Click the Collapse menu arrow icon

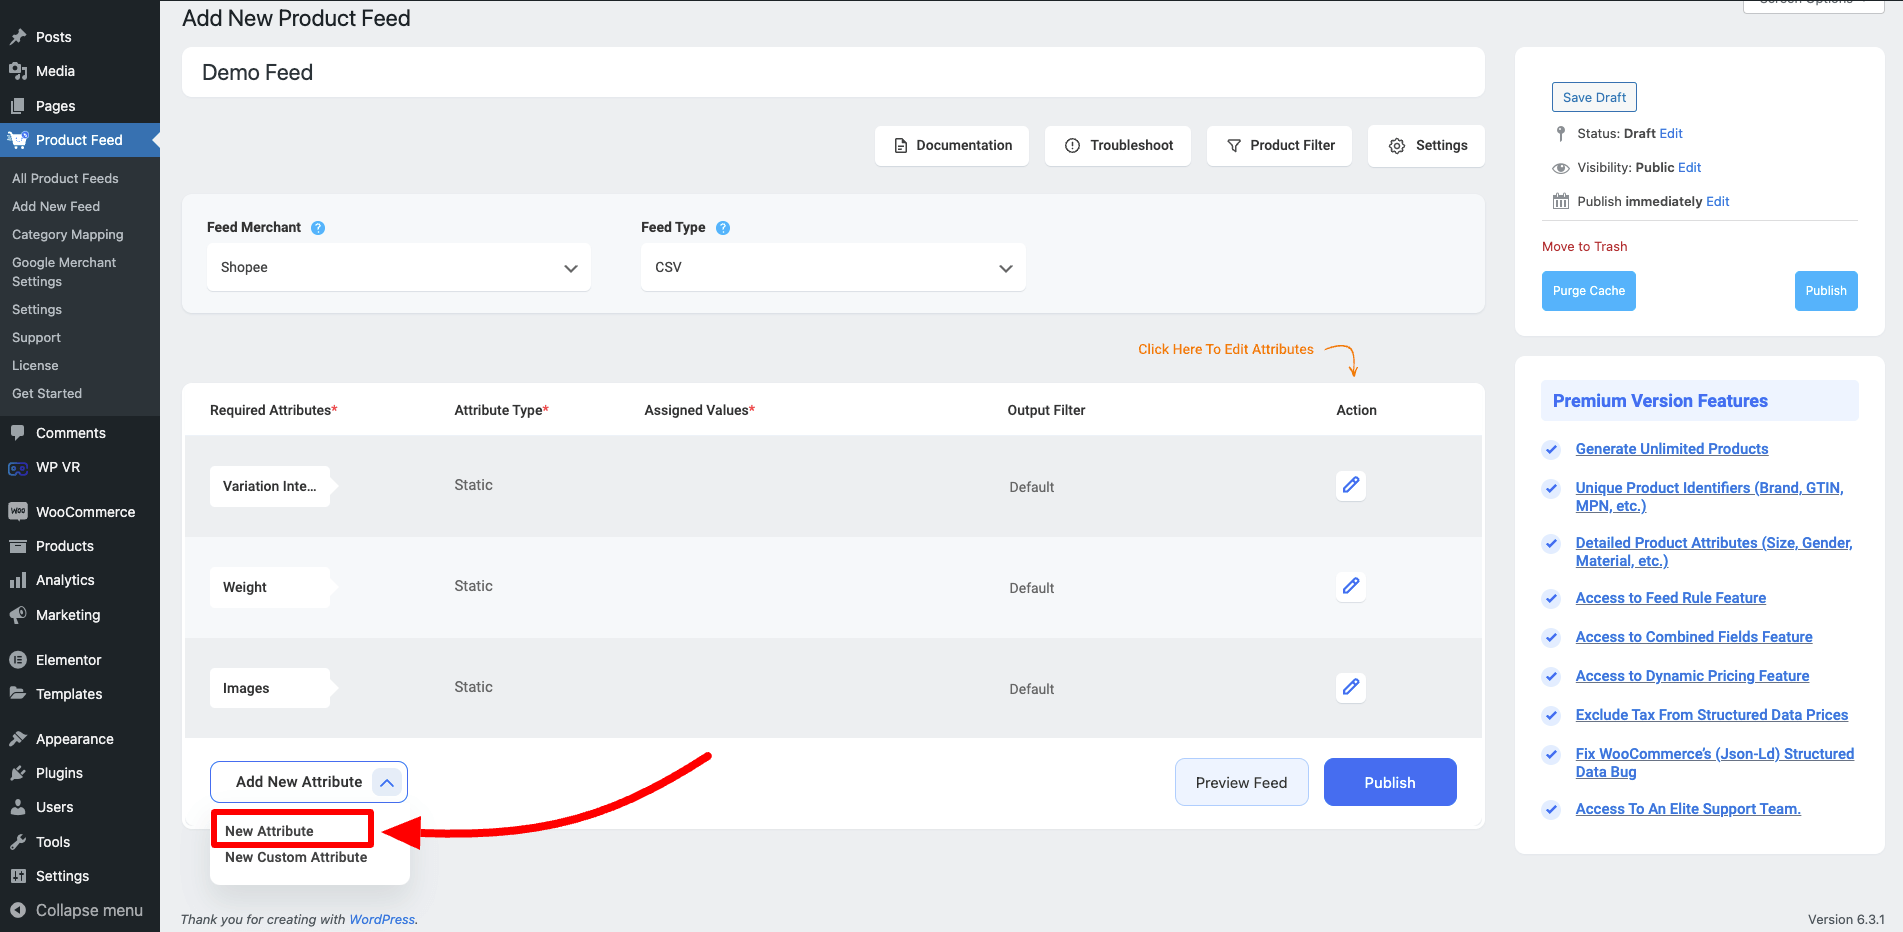(18, 910)
